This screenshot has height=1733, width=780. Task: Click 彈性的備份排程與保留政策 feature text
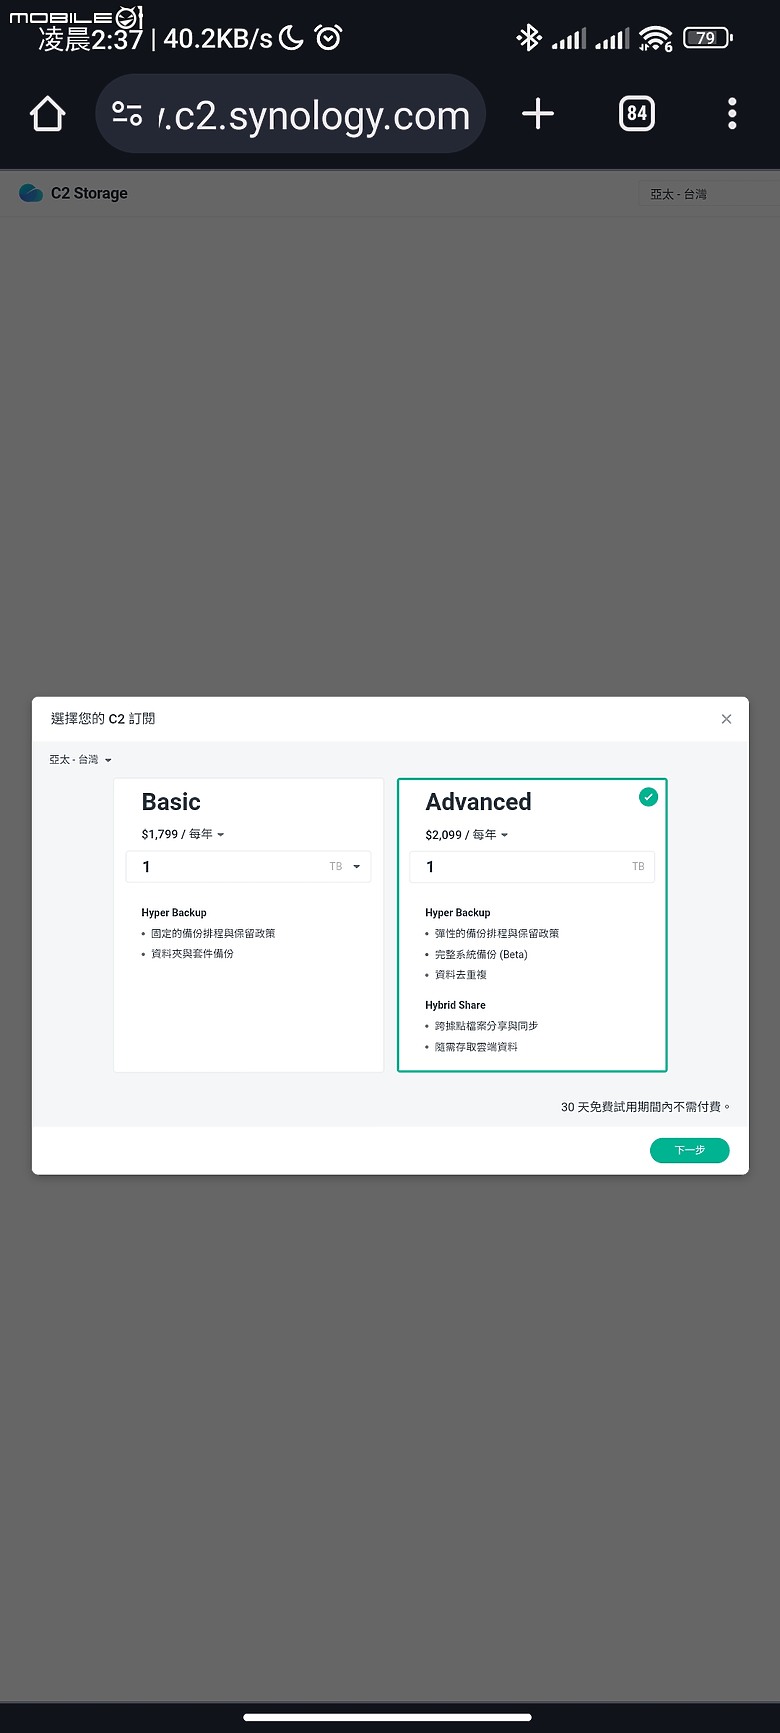[x=497, y=933]
